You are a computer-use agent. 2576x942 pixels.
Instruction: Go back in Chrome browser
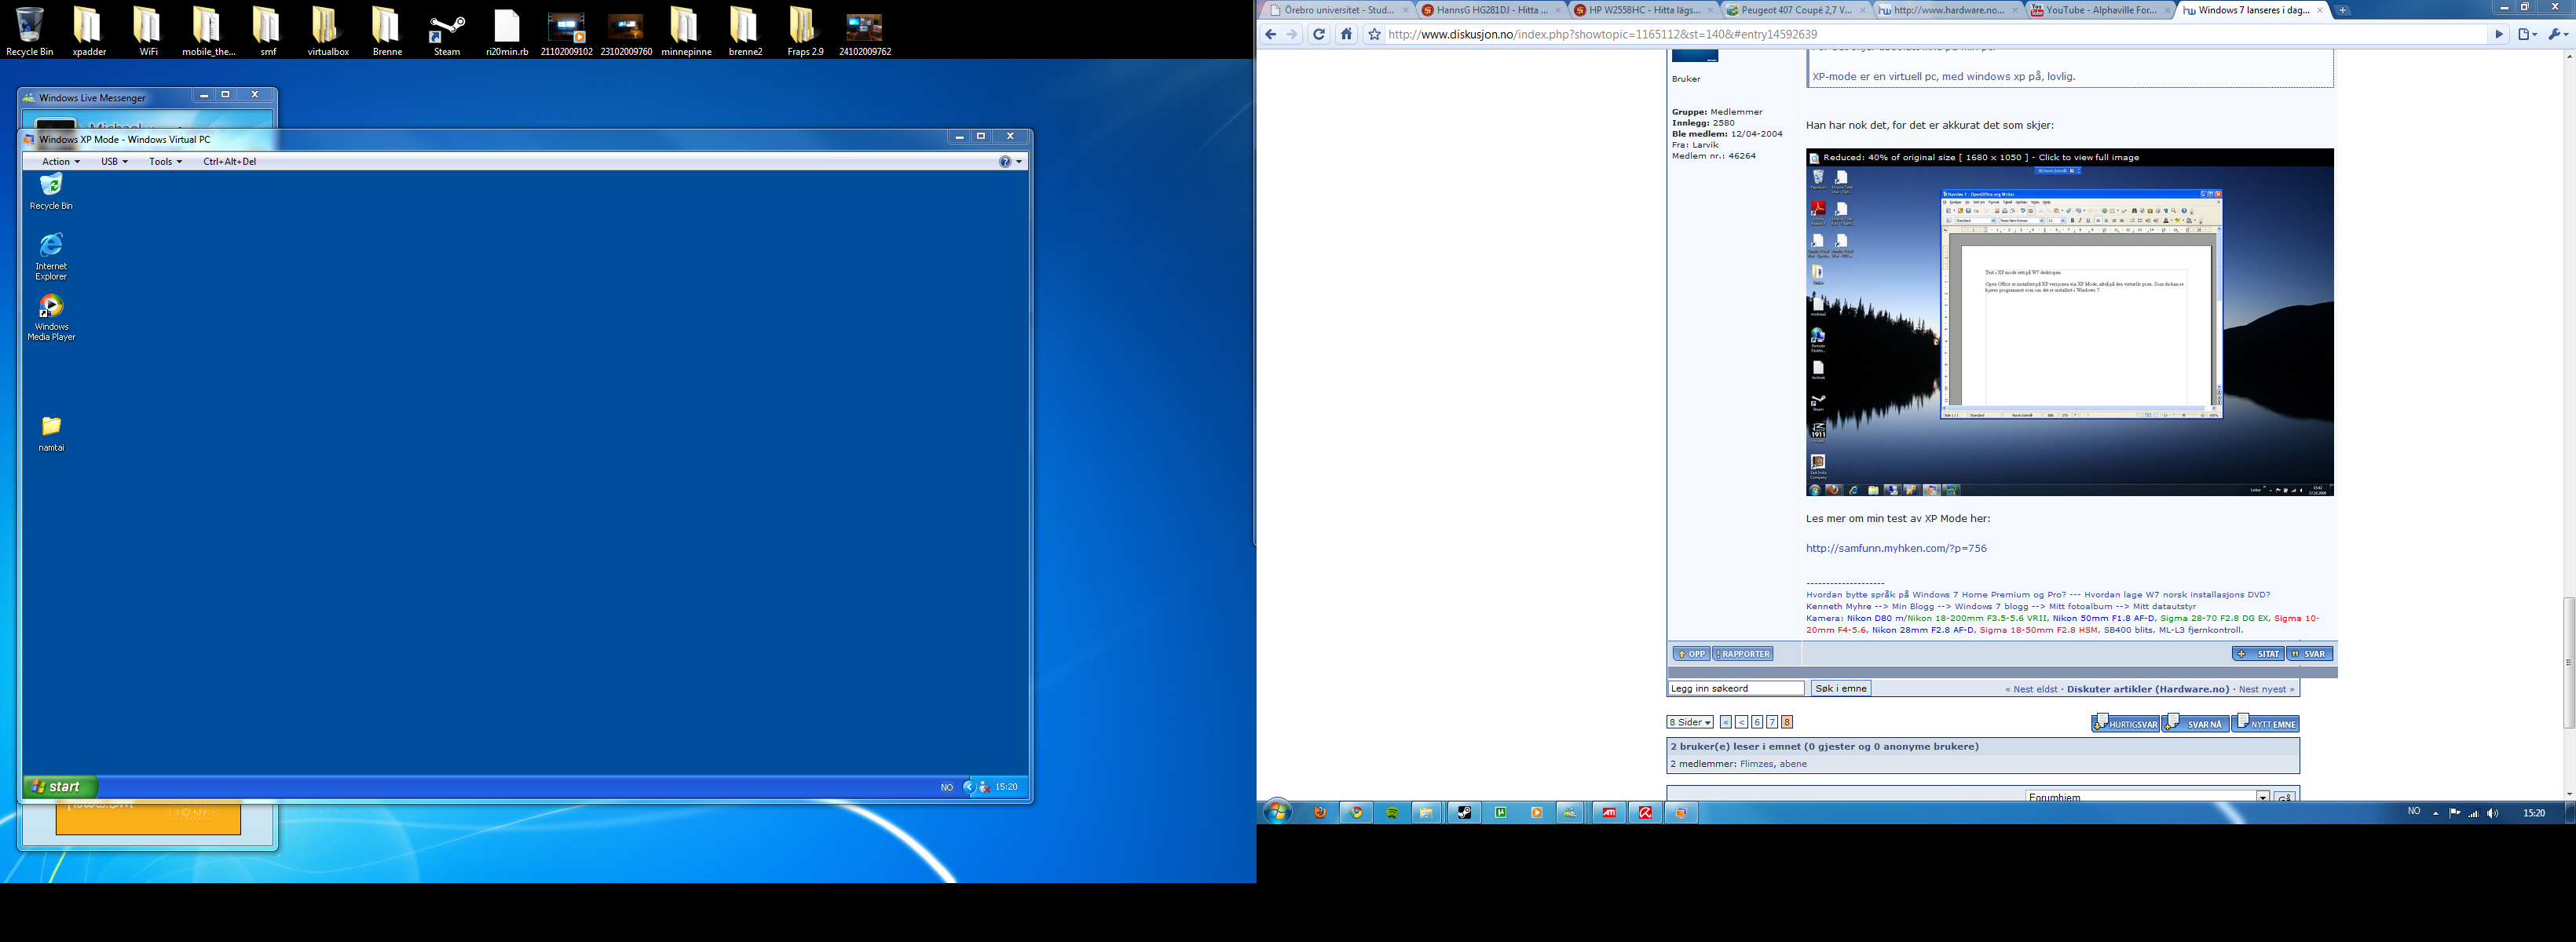coord(1270,34)
